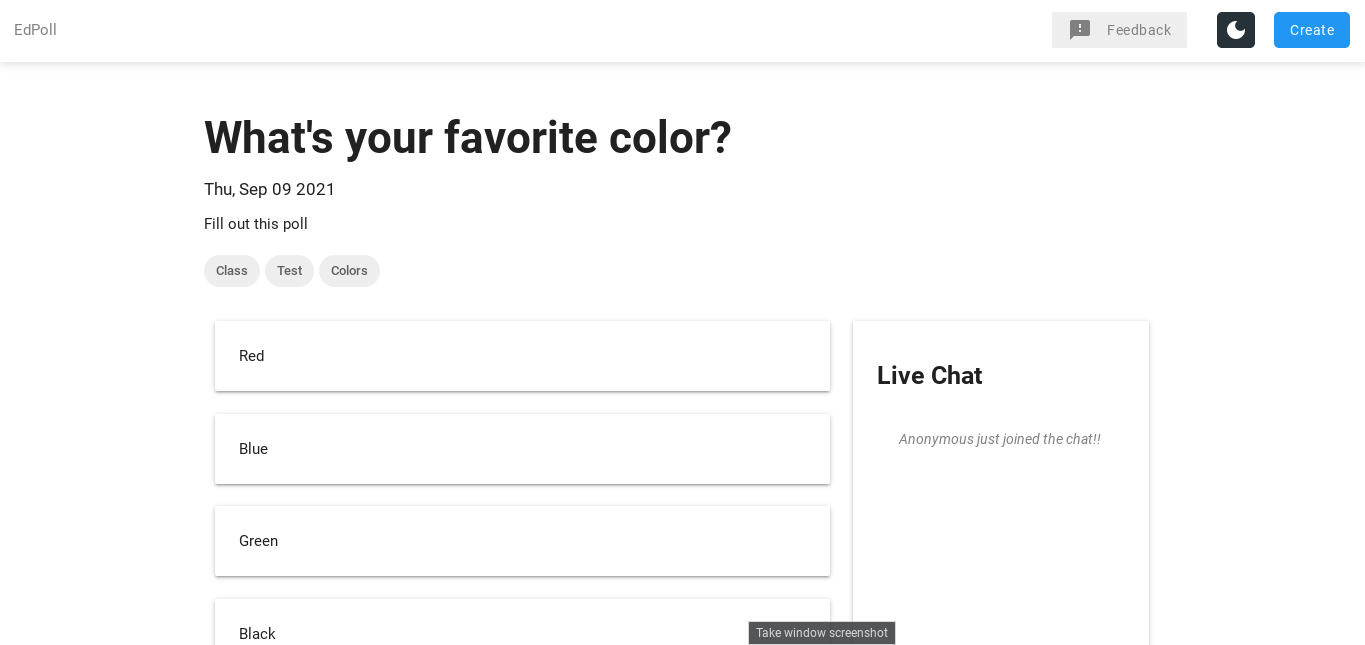Click the empty space in the top header bar

pyautogui.click(x=550, y=30)
